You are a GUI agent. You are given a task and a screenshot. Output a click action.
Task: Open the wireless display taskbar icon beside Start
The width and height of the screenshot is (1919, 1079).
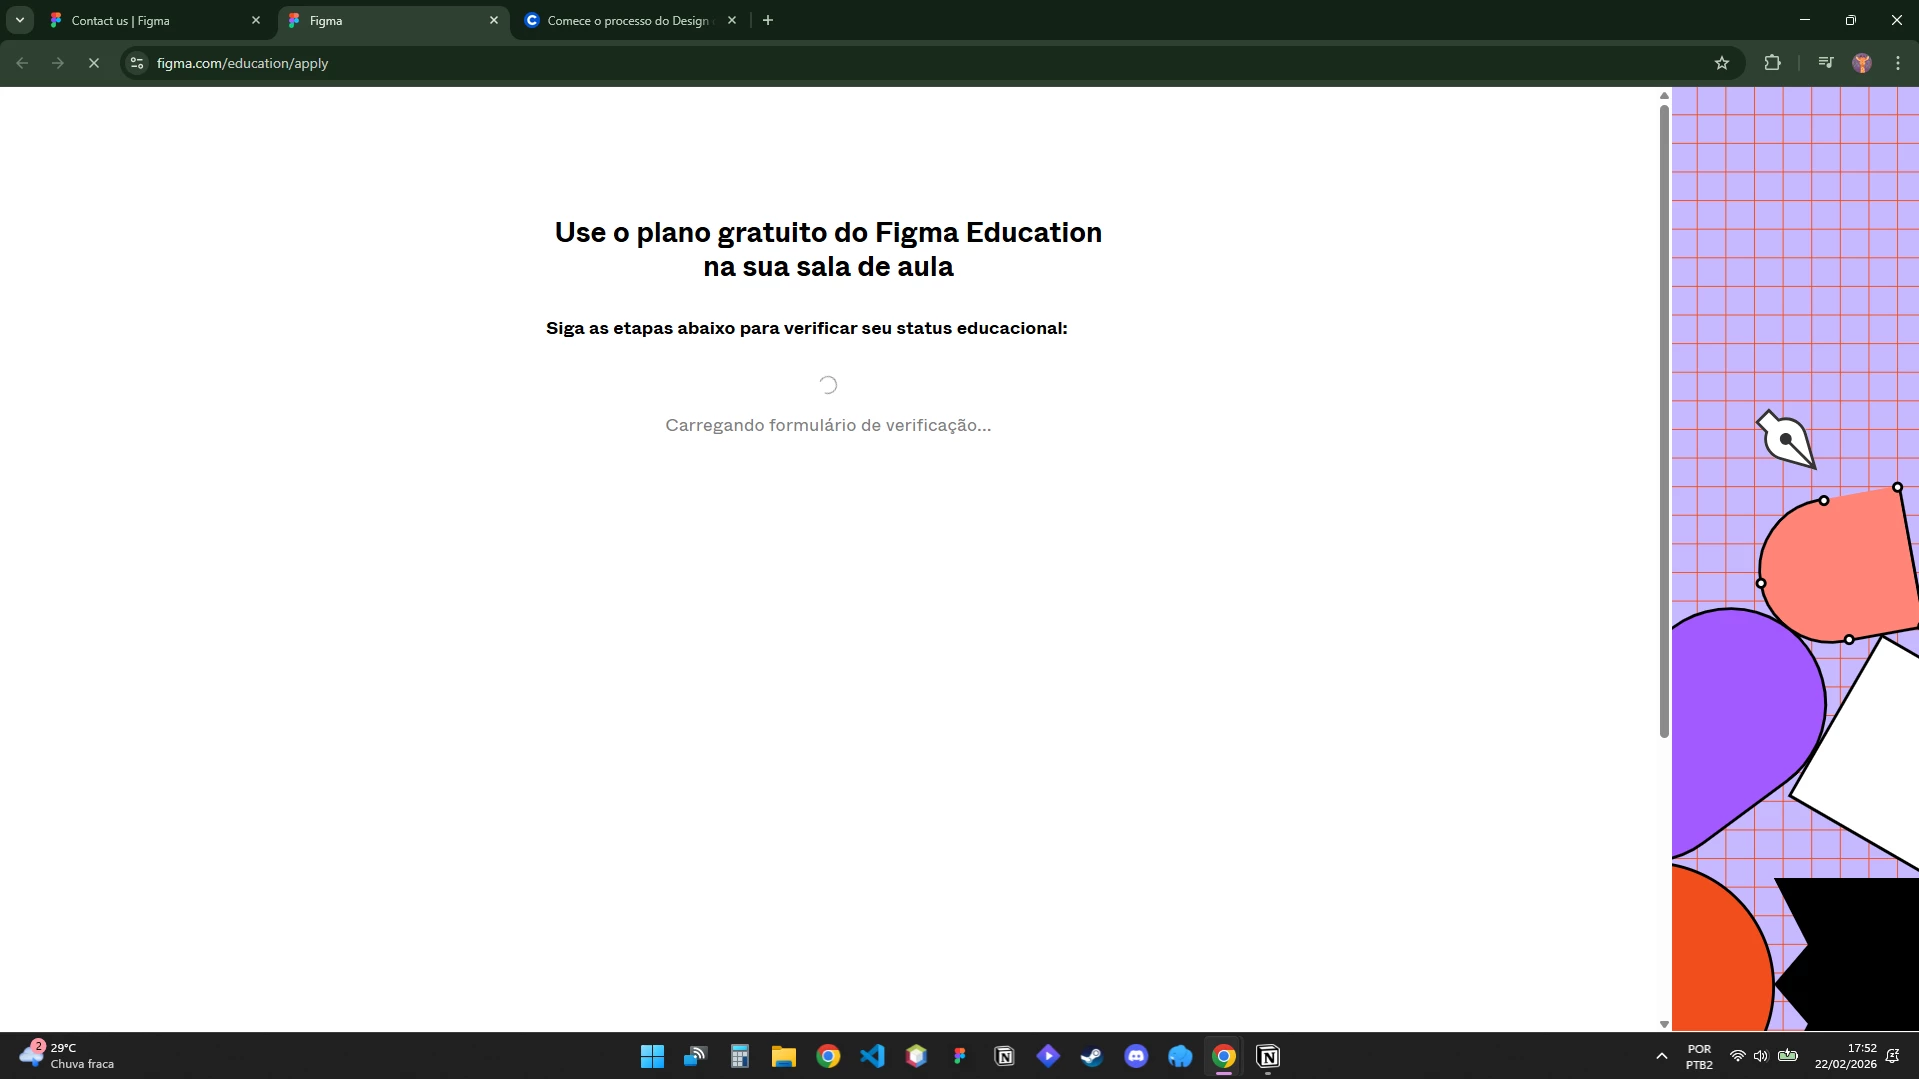(696, 1056)
